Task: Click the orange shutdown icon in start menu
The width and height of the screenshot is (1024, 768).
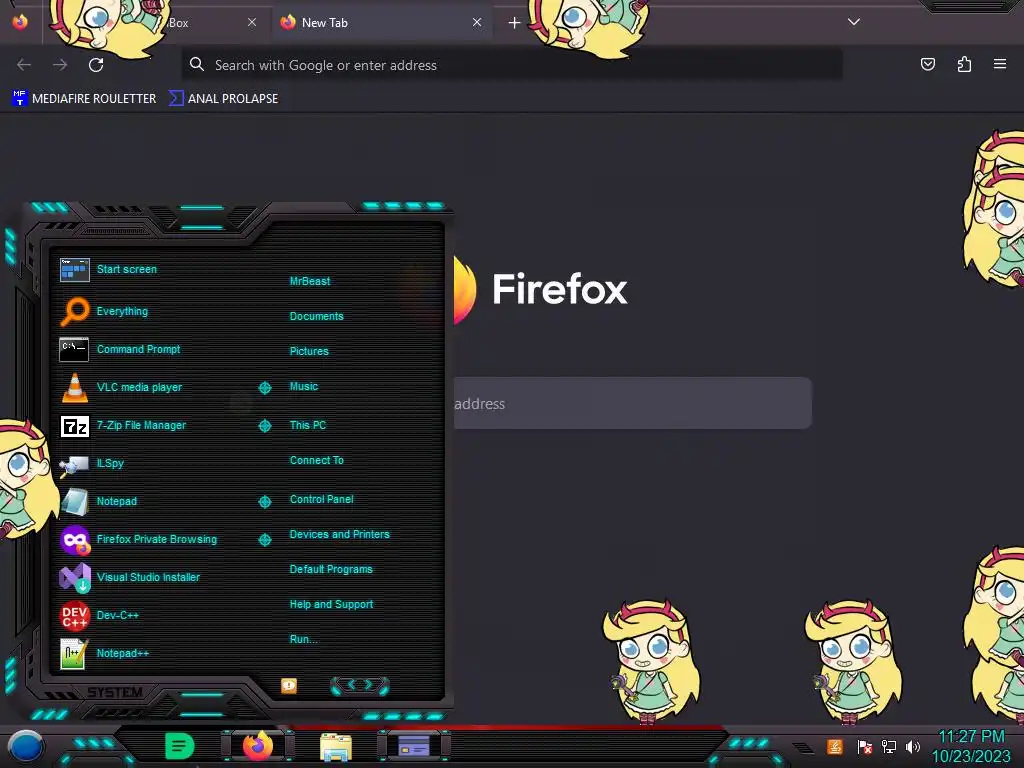Action: pos(289,686)
